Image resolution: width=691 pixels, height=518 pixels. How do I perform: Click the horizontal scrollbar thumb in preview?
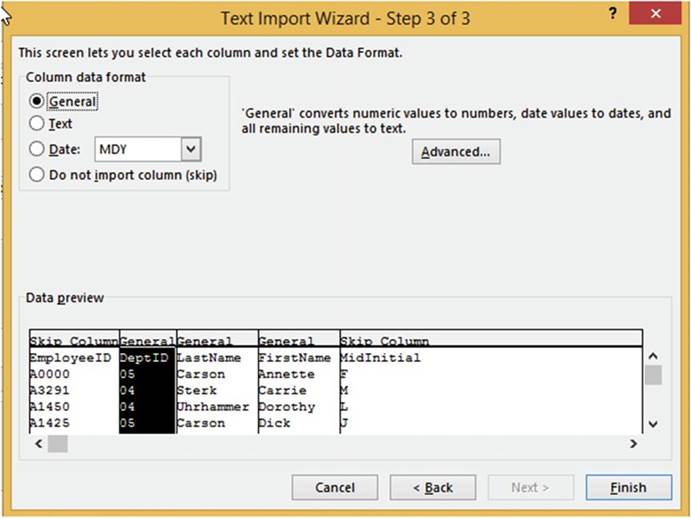click(x=57, y=443)
